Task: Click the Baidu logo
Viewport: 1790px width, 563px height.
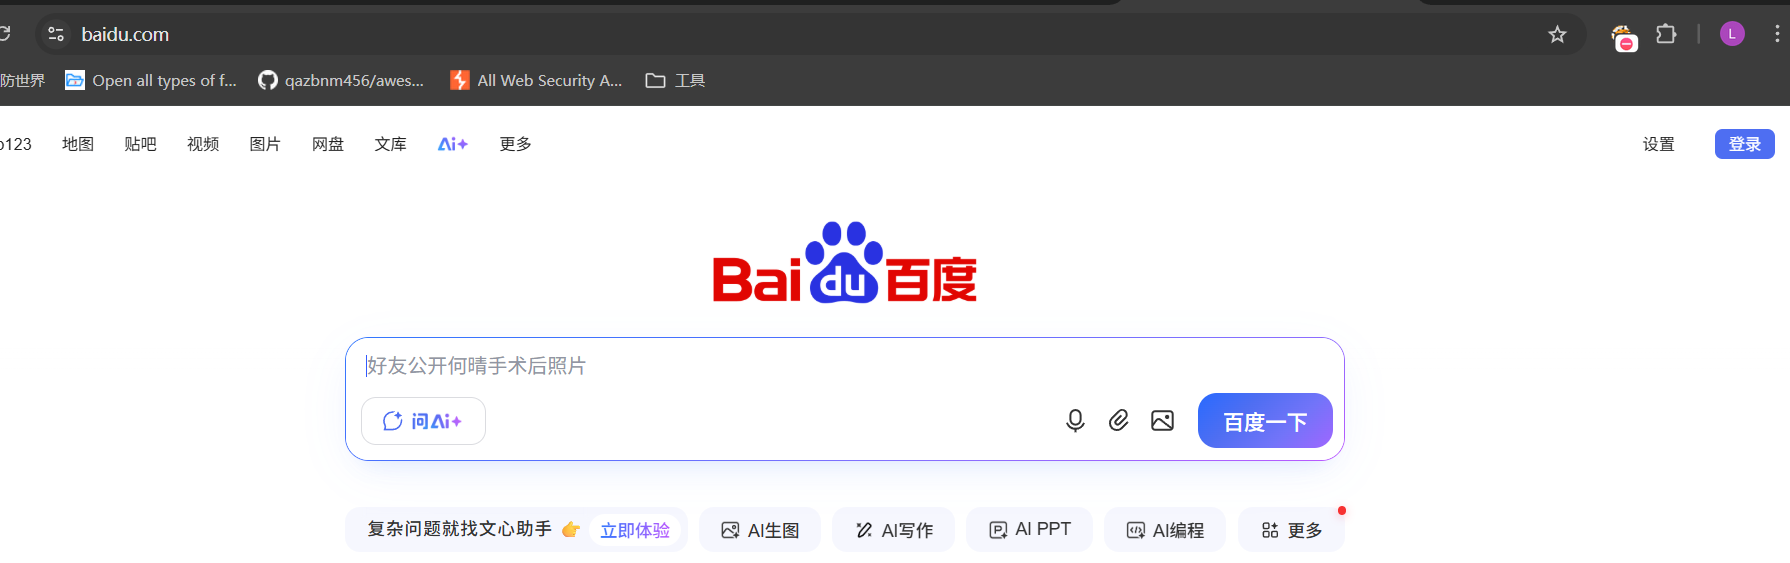Action: (844, 262)
